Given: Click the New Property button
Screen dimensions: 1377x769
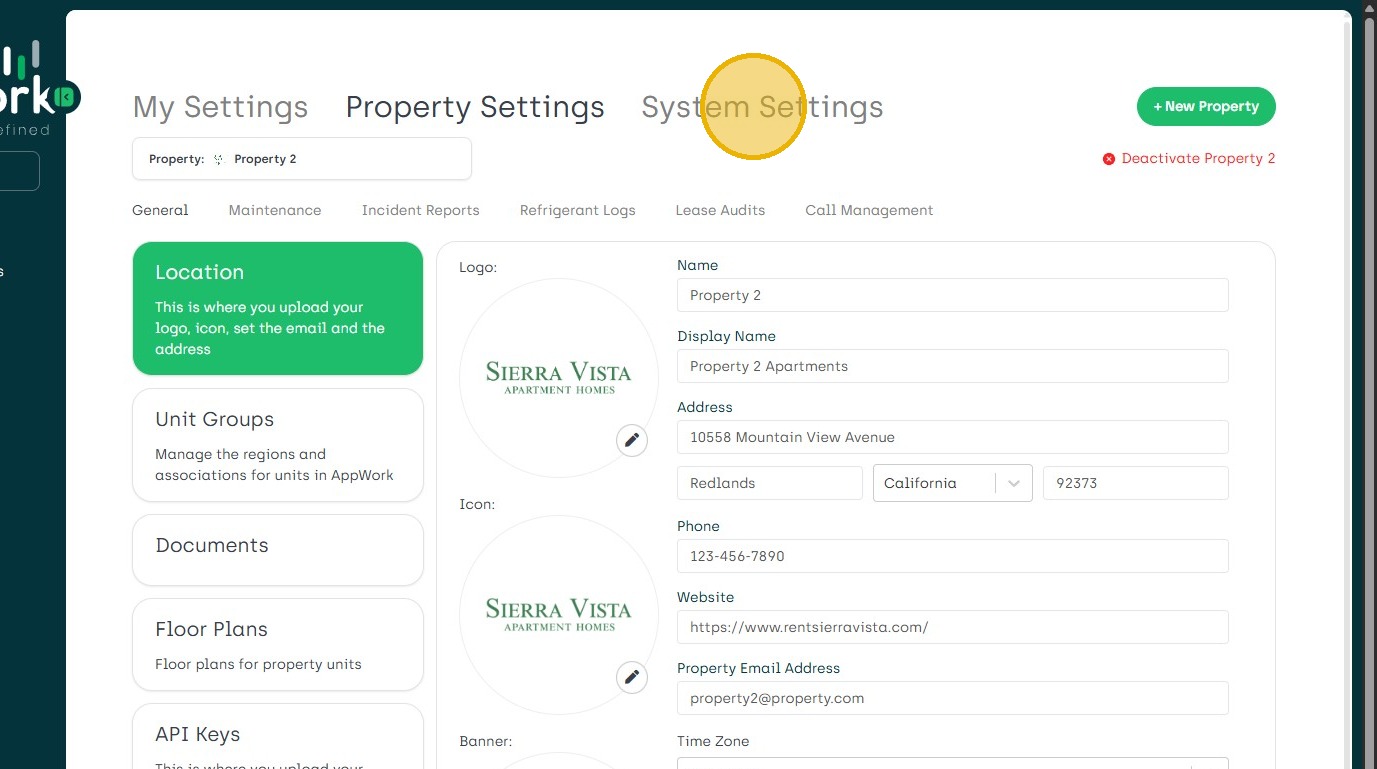Looking at the screenshot, I should click(1206, 106).
